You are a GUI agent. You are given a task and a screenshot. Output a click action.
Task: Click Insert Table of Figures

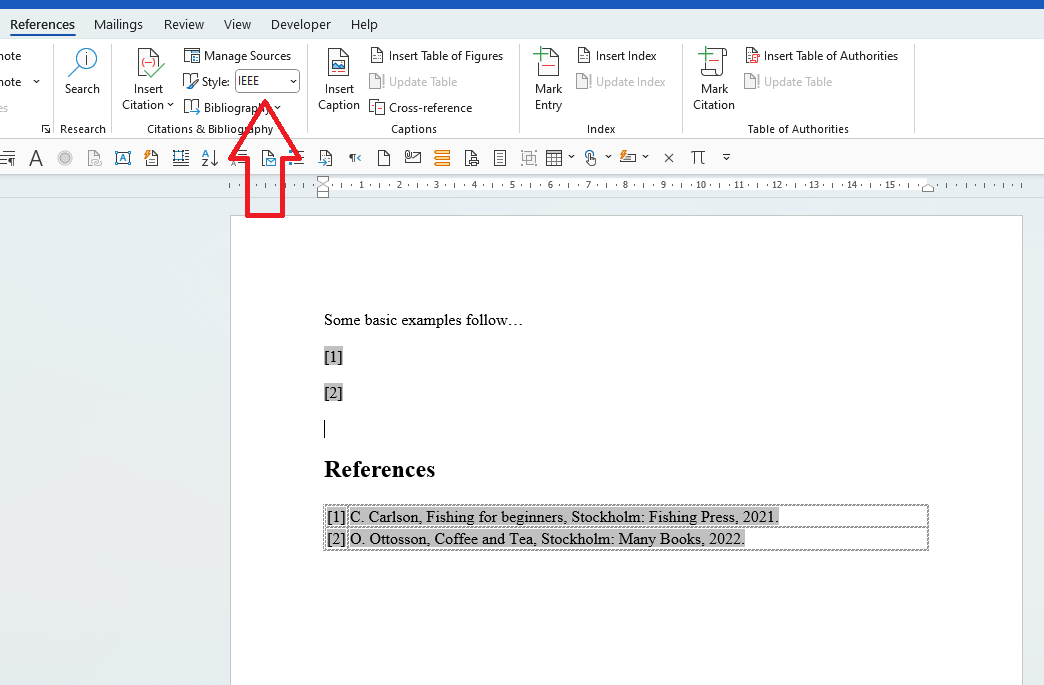click(437, 56)
